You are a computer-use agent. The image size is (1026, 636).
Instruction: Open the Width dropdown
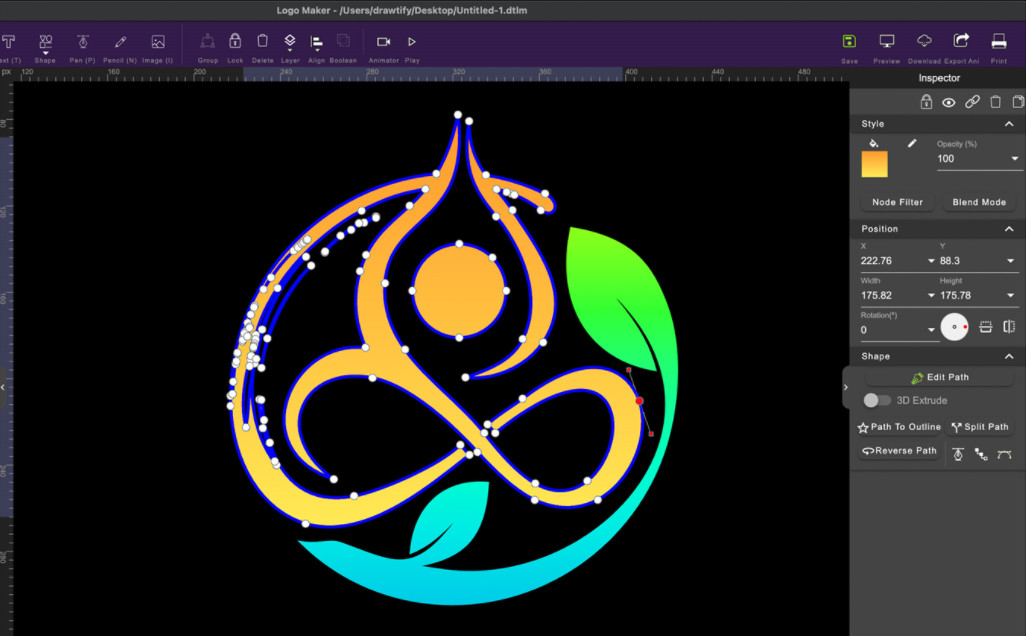click(931, 296)
